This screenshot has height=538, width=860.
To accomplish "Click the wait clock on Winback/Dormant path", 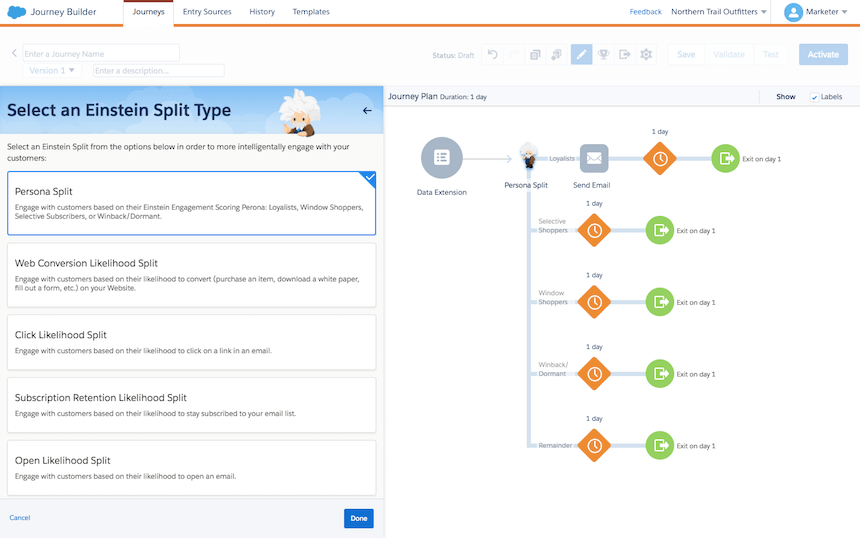I will click(x=594, y=374).
